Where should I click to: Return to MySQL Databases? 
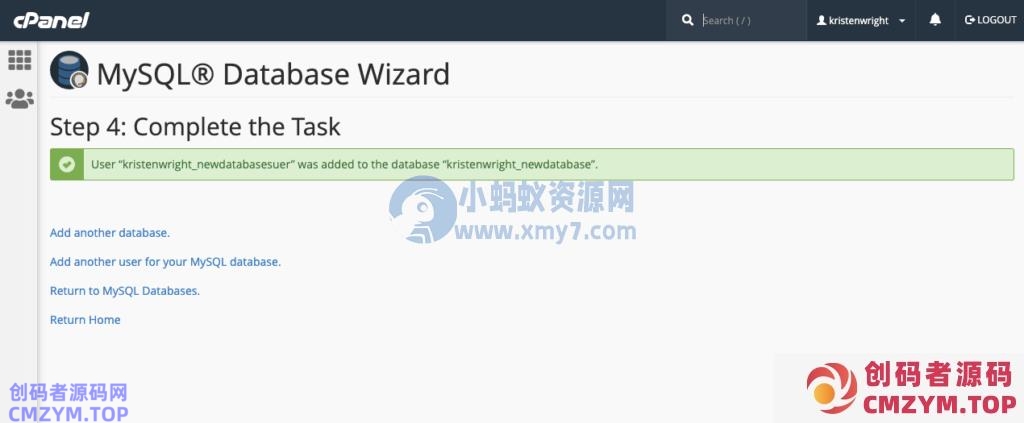125,291
